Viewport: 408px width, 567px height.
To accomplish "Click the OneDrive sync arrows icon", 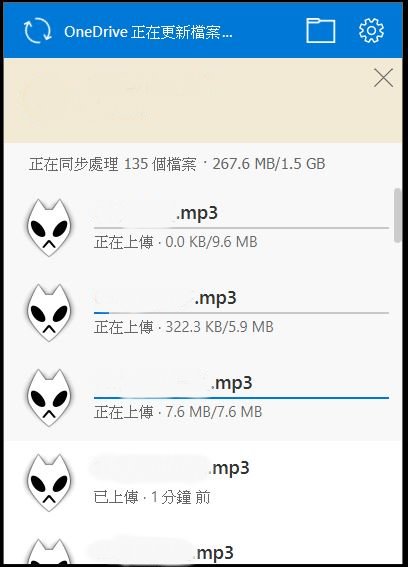I will pos(38,31).
